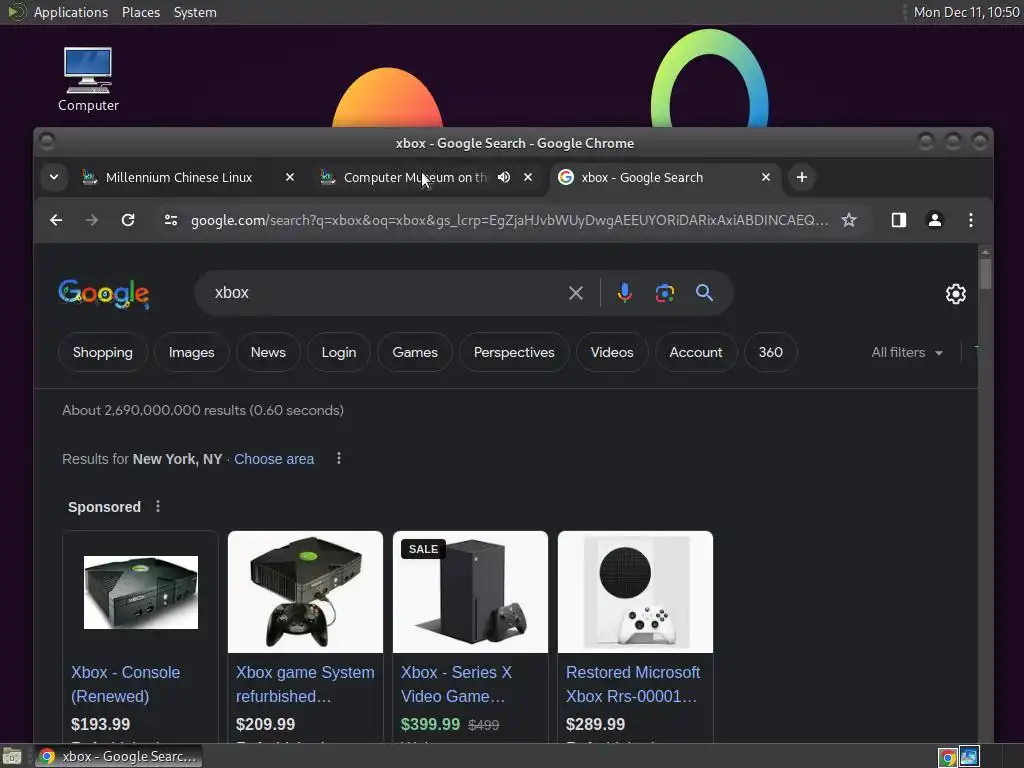Click the $399.99 sale price

430,724
